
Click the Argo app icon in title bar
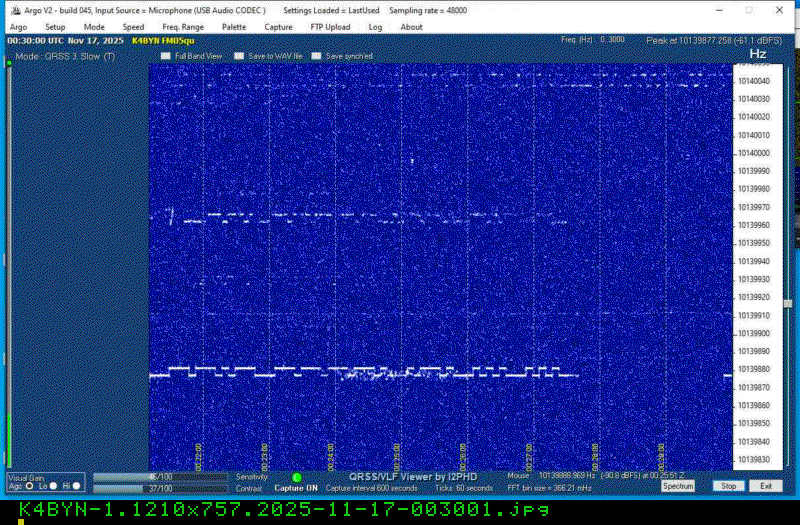point(15,9)
